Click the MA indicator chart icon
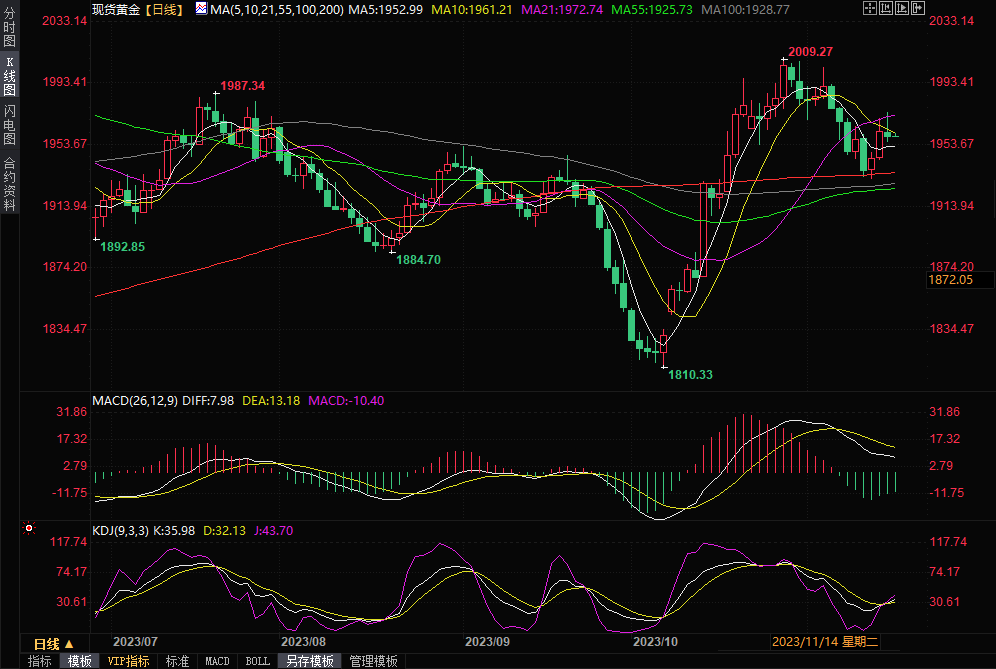 (201, 8)
